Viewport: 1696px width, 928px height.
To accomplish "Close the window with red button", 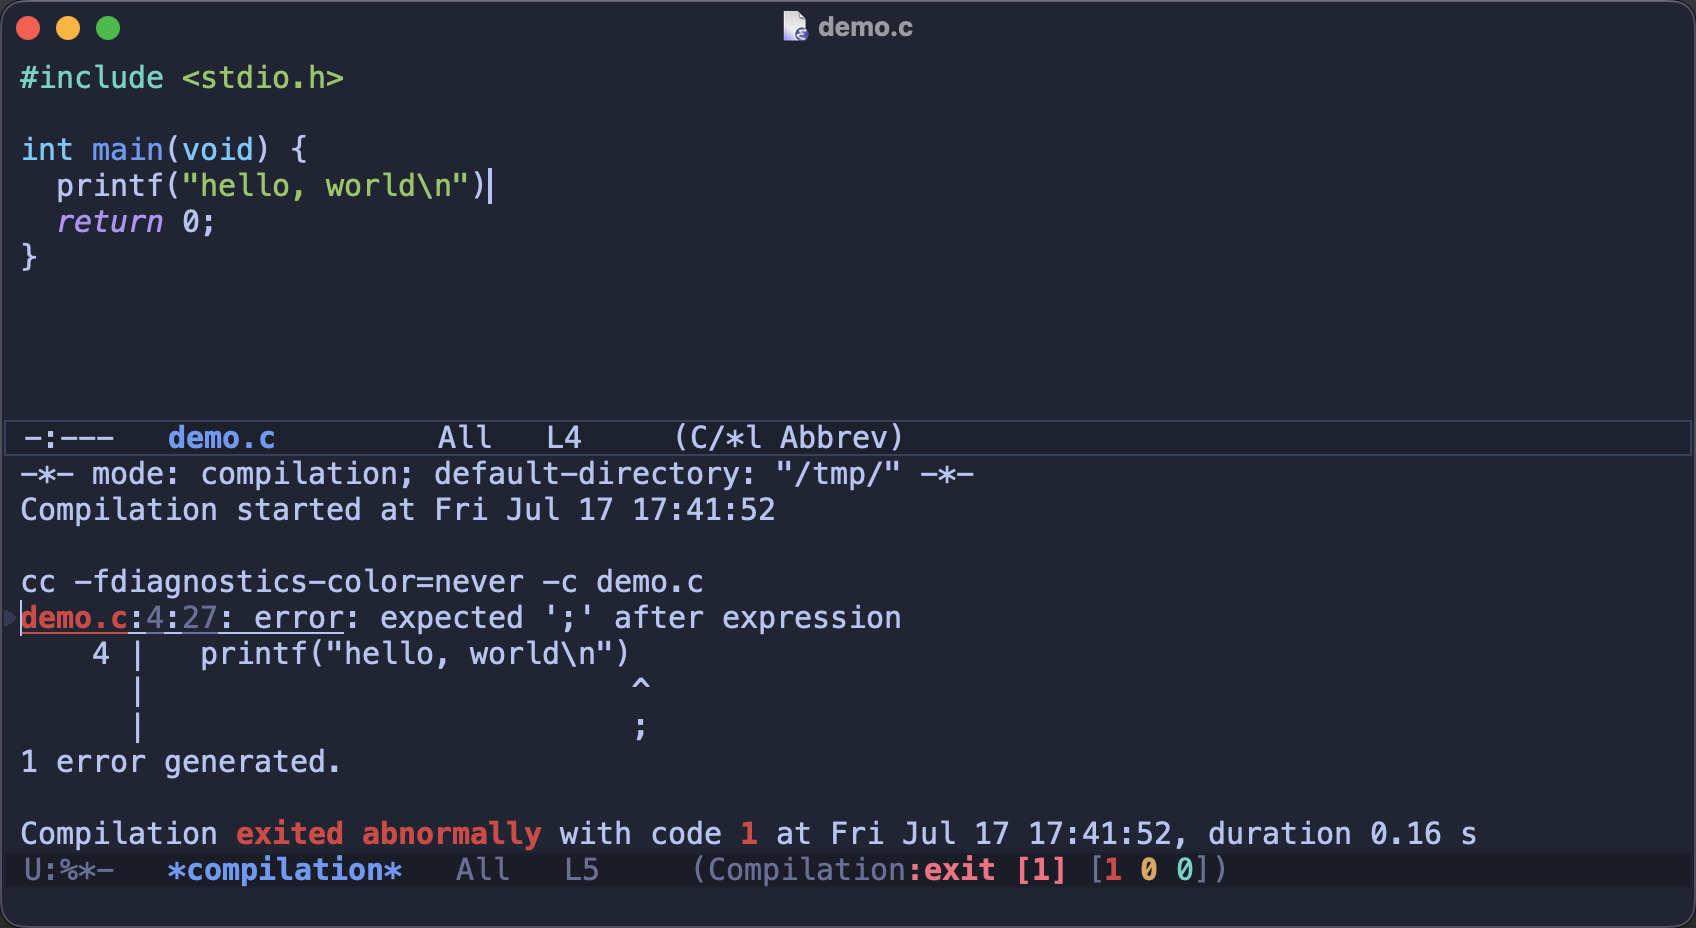I will coord(28,28).
